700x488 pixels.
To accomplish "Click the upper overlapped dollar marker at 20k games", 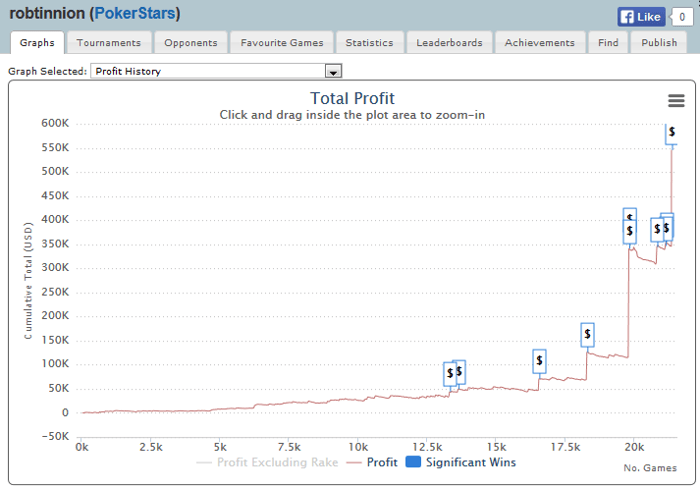I will [629, 214].
